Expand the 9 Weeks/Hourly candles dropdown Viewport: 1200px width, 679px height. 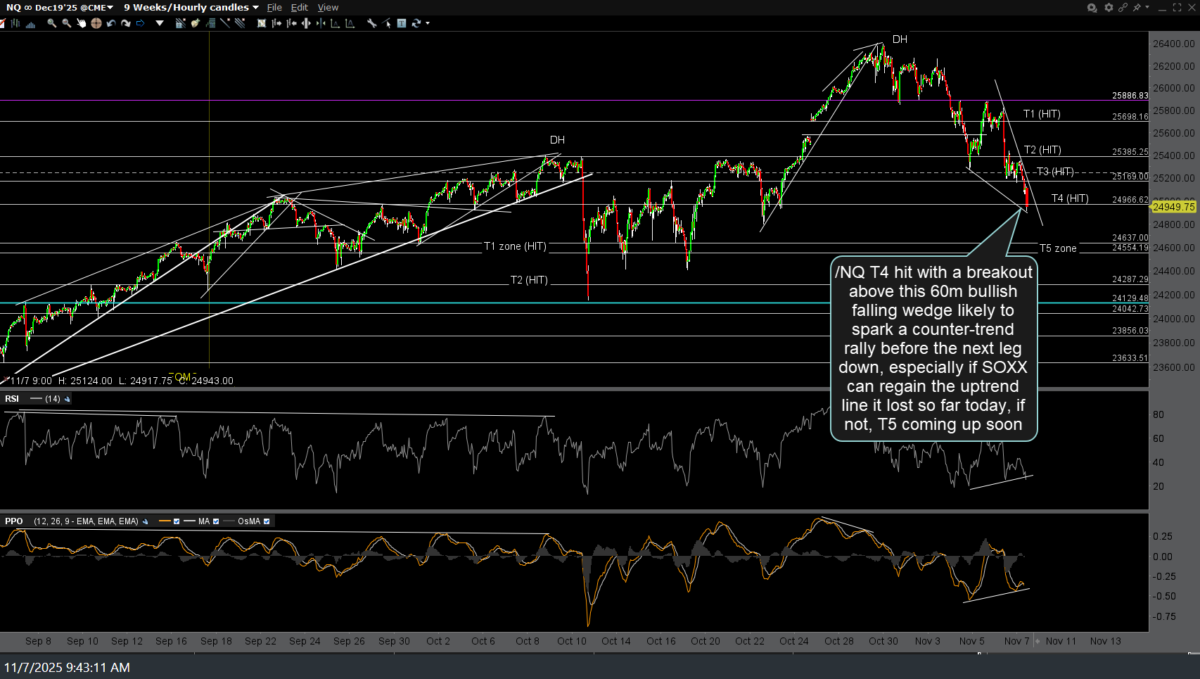click(x=191, y=7)
